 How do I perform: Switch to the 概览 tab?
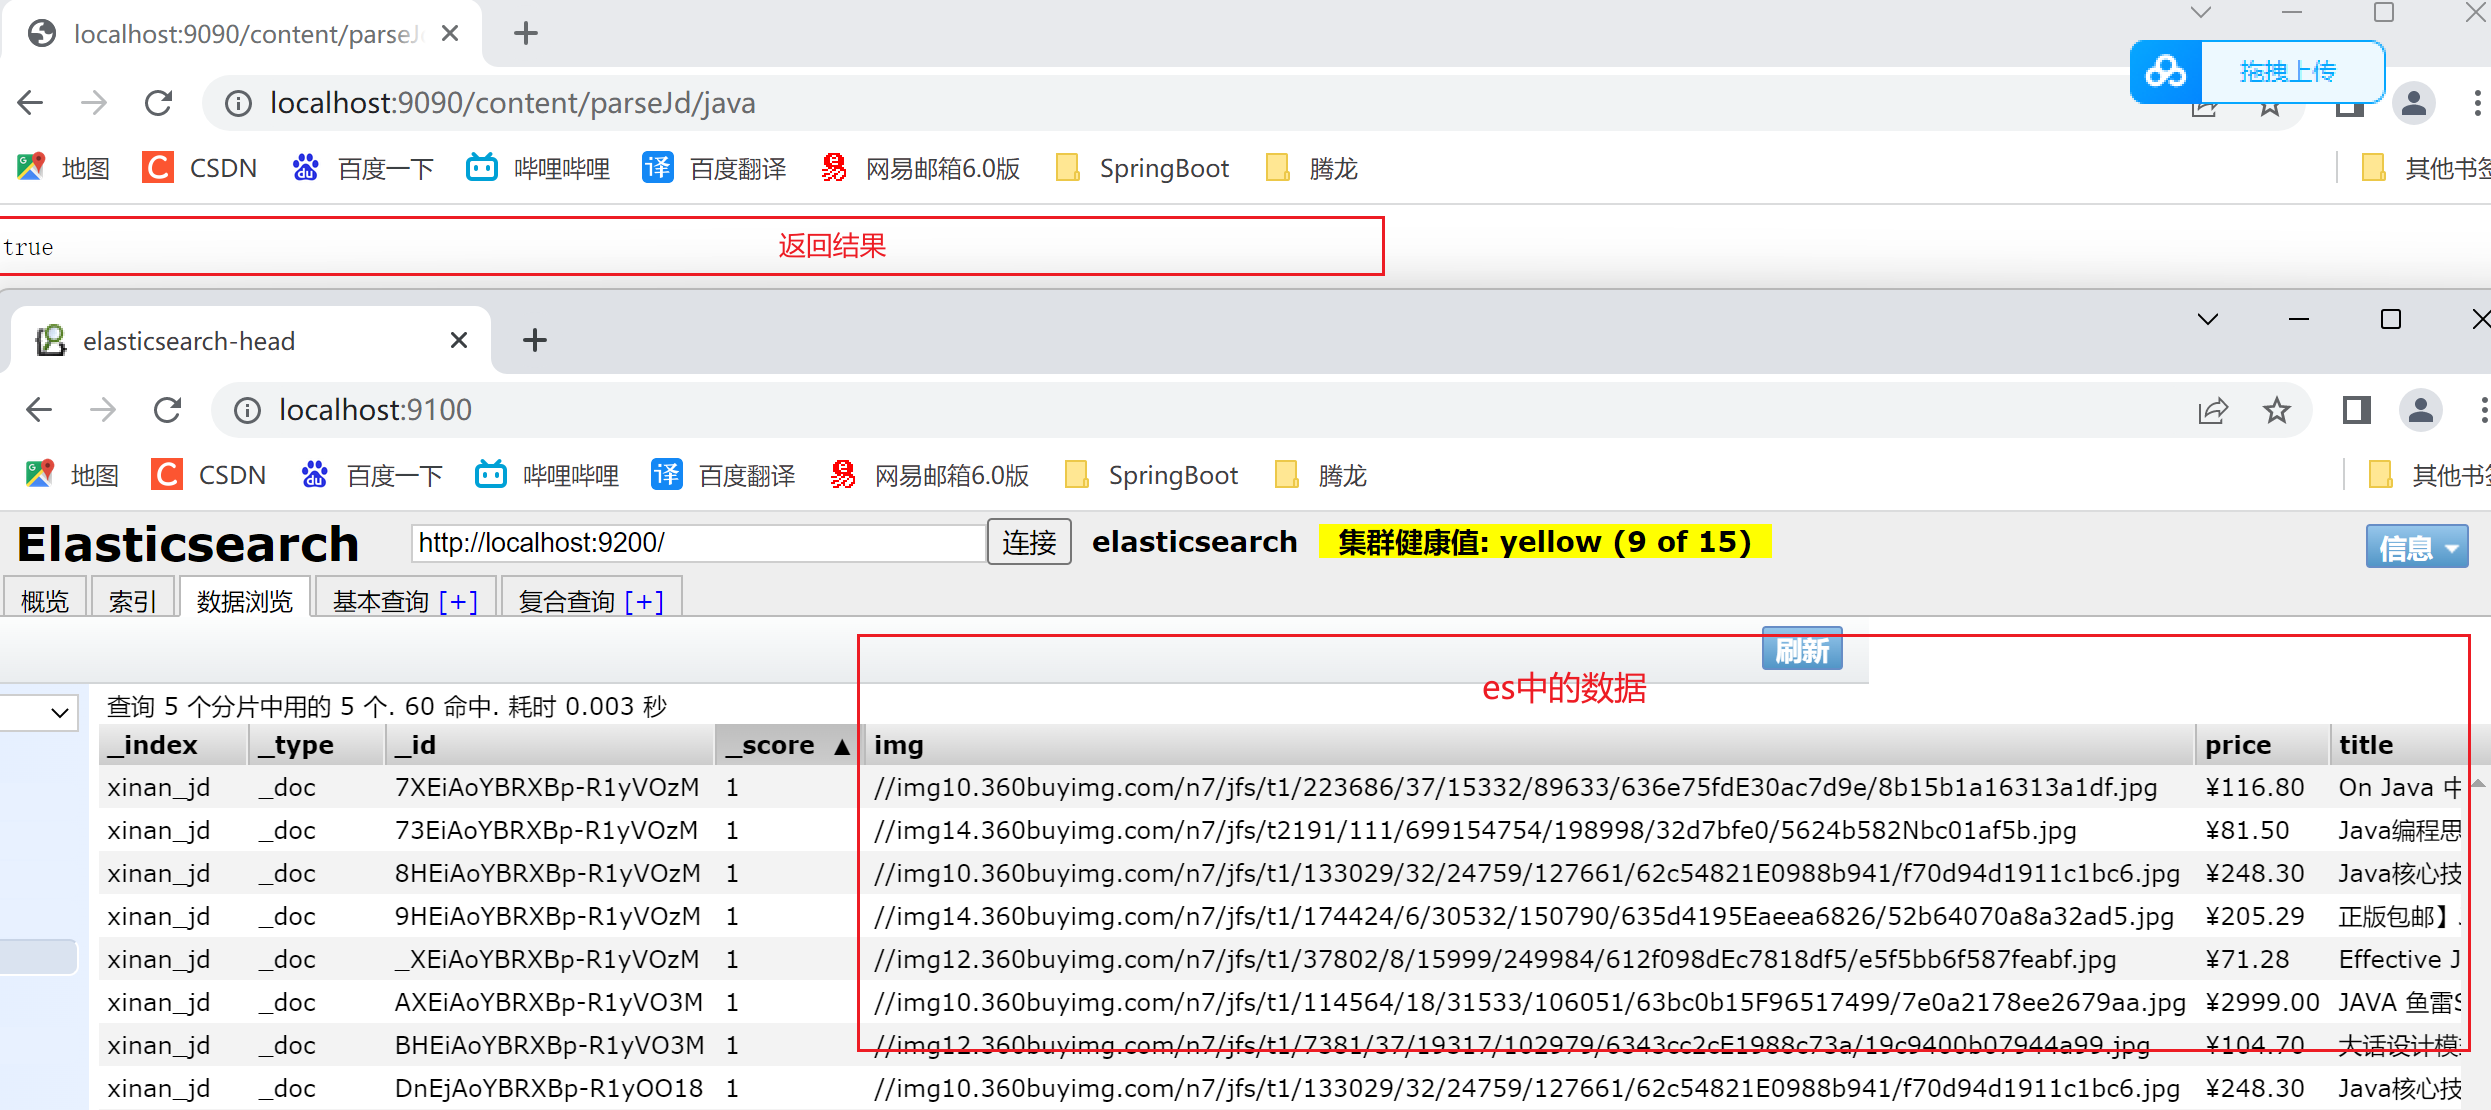point(45,600)
